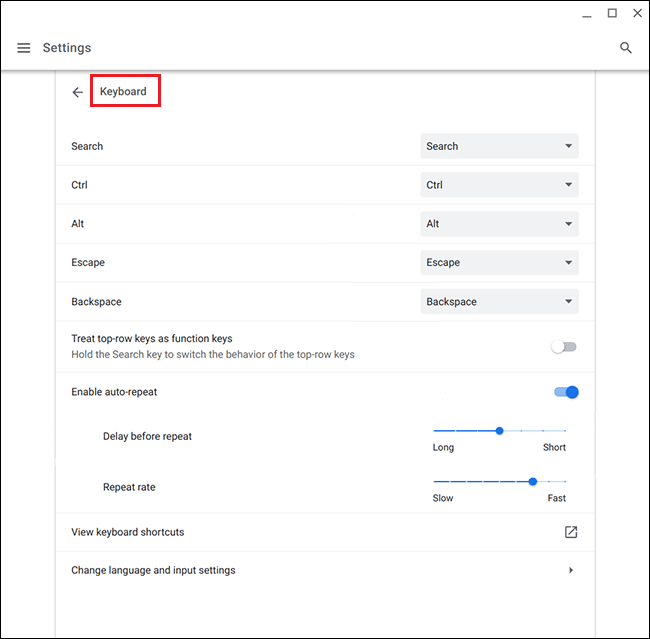
Task: Close the Settings window
Action: coord(637,13)
